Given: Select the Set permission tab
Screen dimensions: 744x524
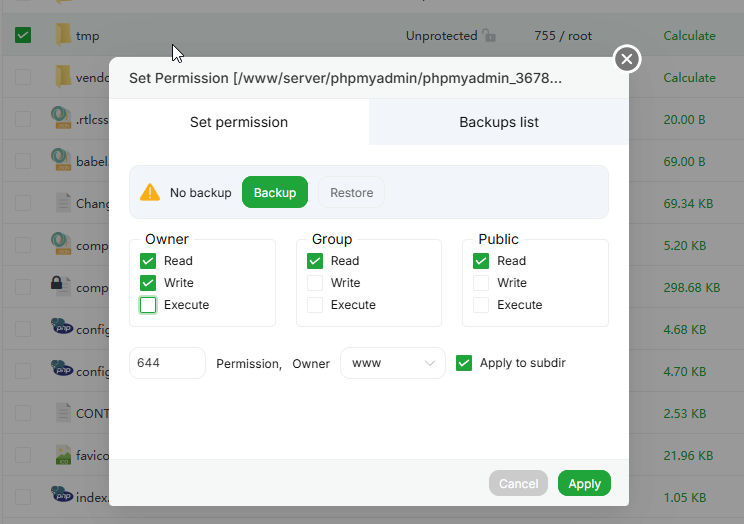Looking at the screenshot, I should 239,122.
